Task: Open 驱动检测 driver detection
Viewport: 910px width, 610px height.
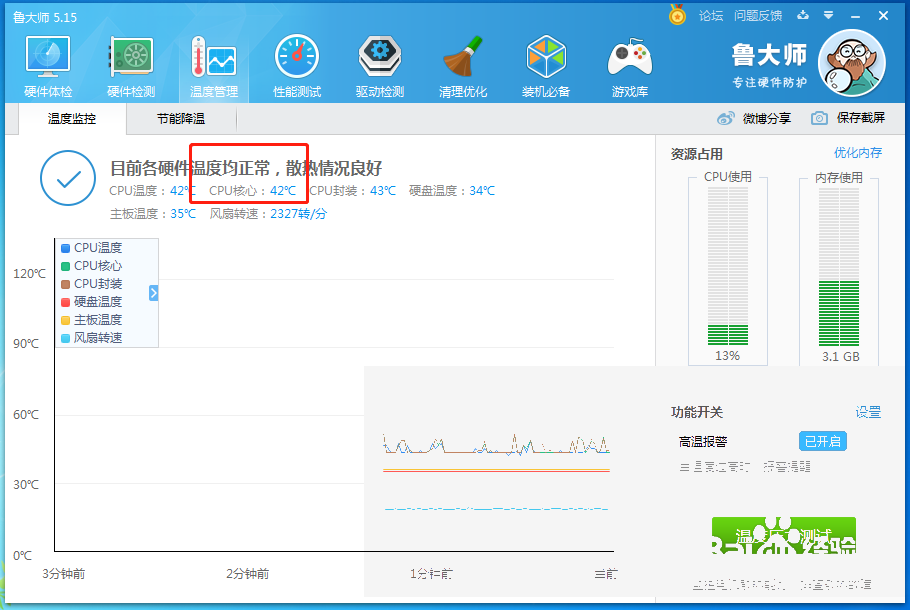Action: click(x=380, y=66)
